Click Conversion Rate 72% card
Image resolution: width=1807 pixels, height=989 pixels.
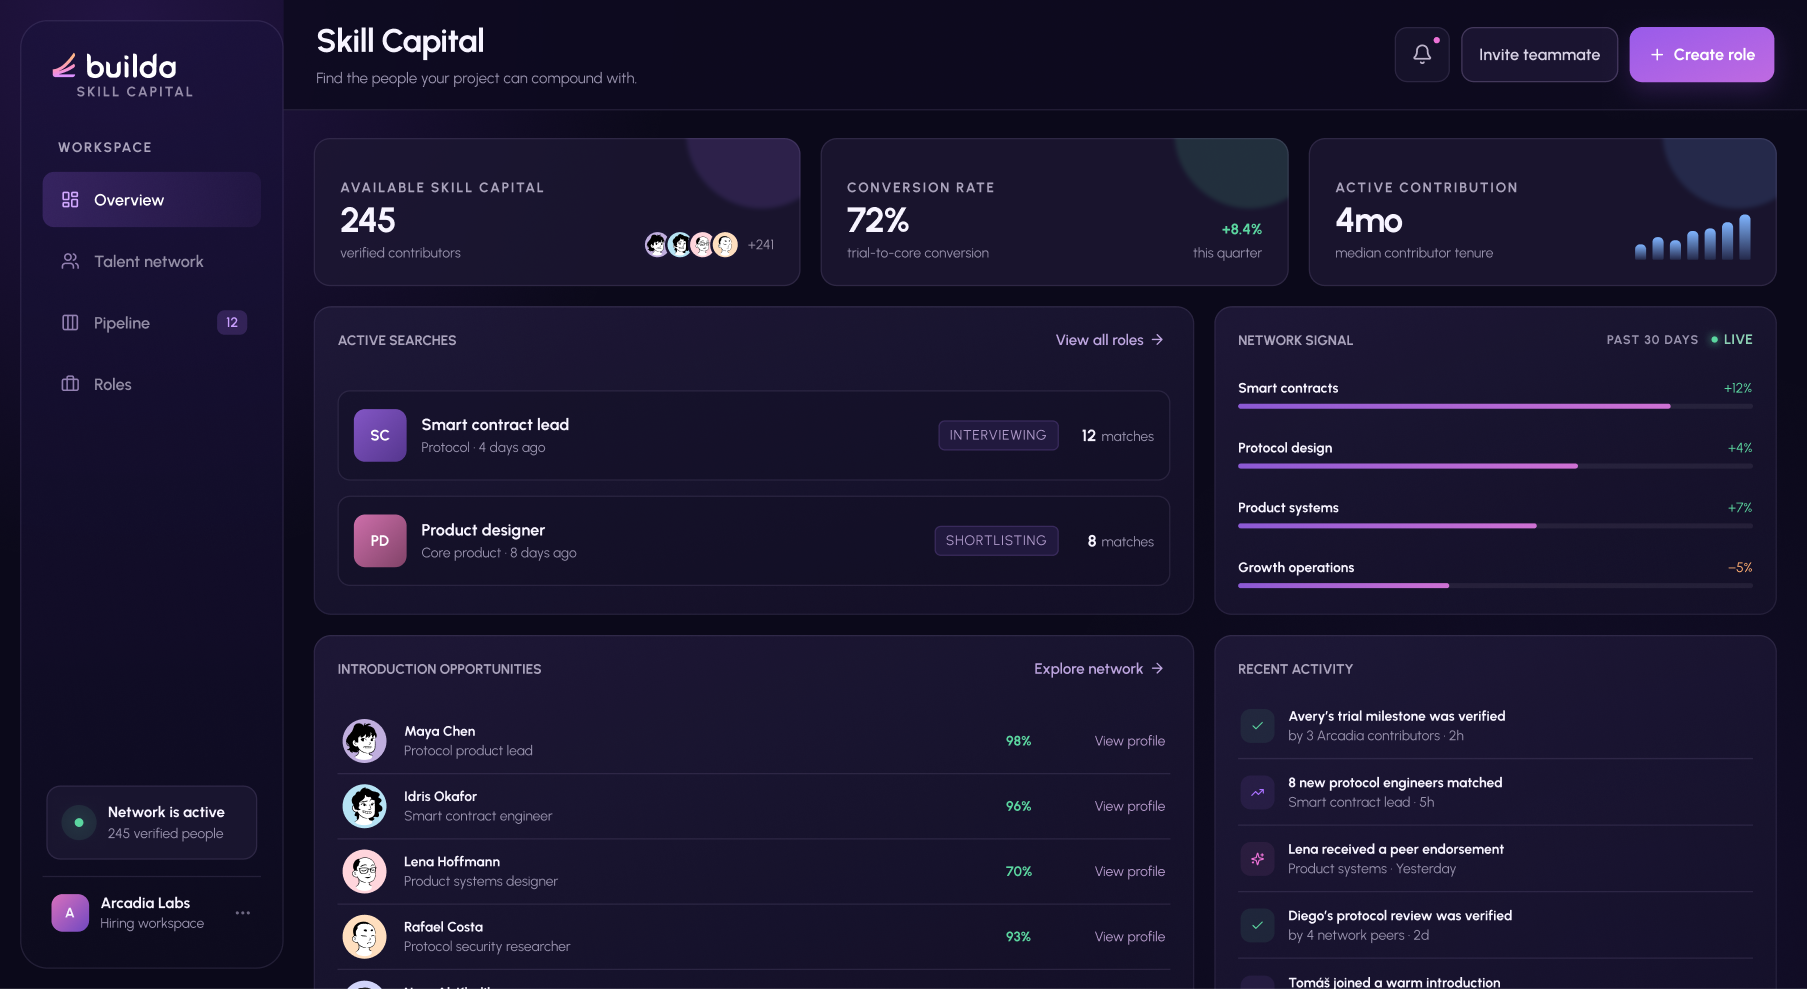pos(1054,212)
